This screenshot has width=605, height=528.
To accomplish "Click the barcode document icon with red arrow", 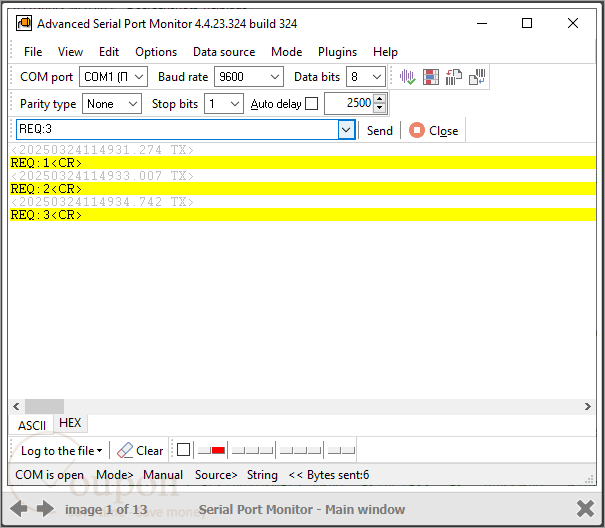I will click(x=454, y=77).
